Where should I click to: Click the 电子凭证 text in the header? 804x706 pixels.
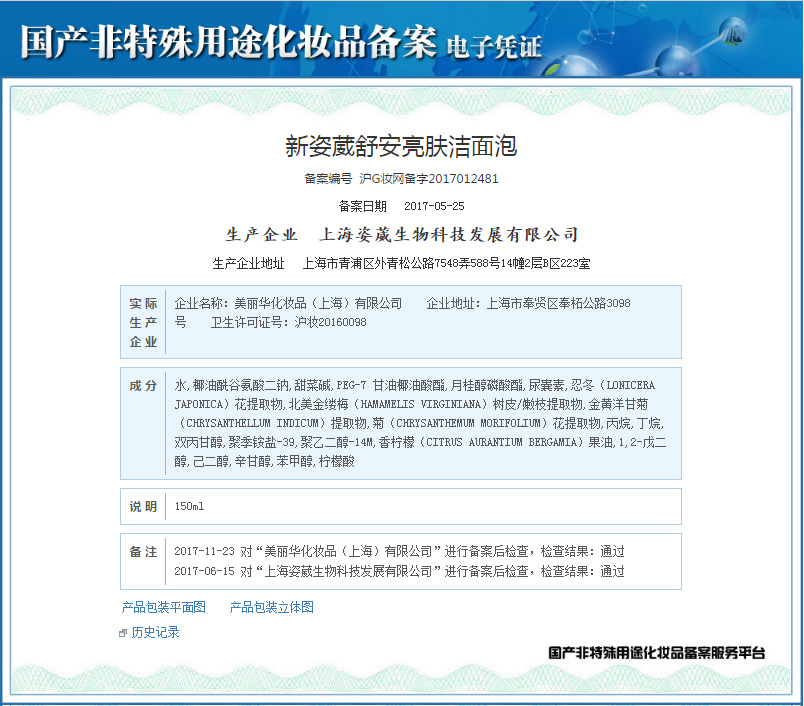pos(494,46)
